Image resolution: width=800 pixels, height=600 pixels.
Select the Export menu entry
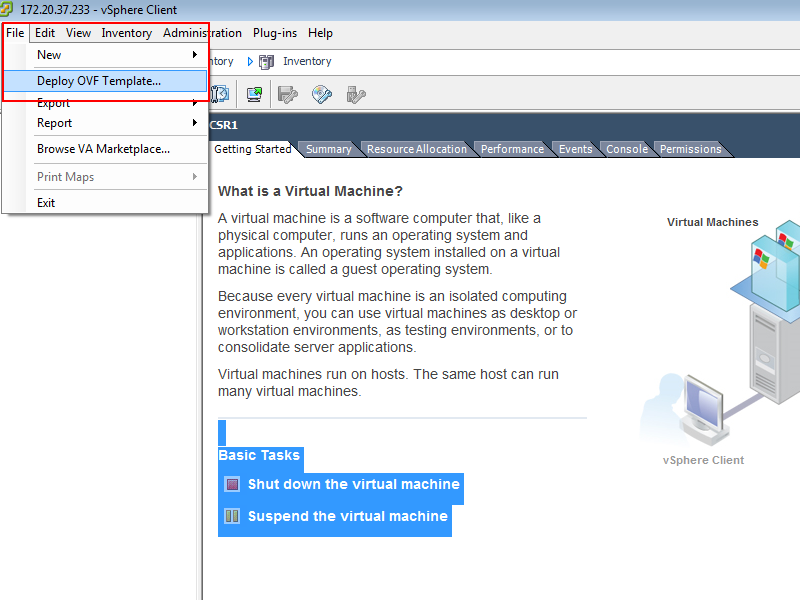pos(105,103)
